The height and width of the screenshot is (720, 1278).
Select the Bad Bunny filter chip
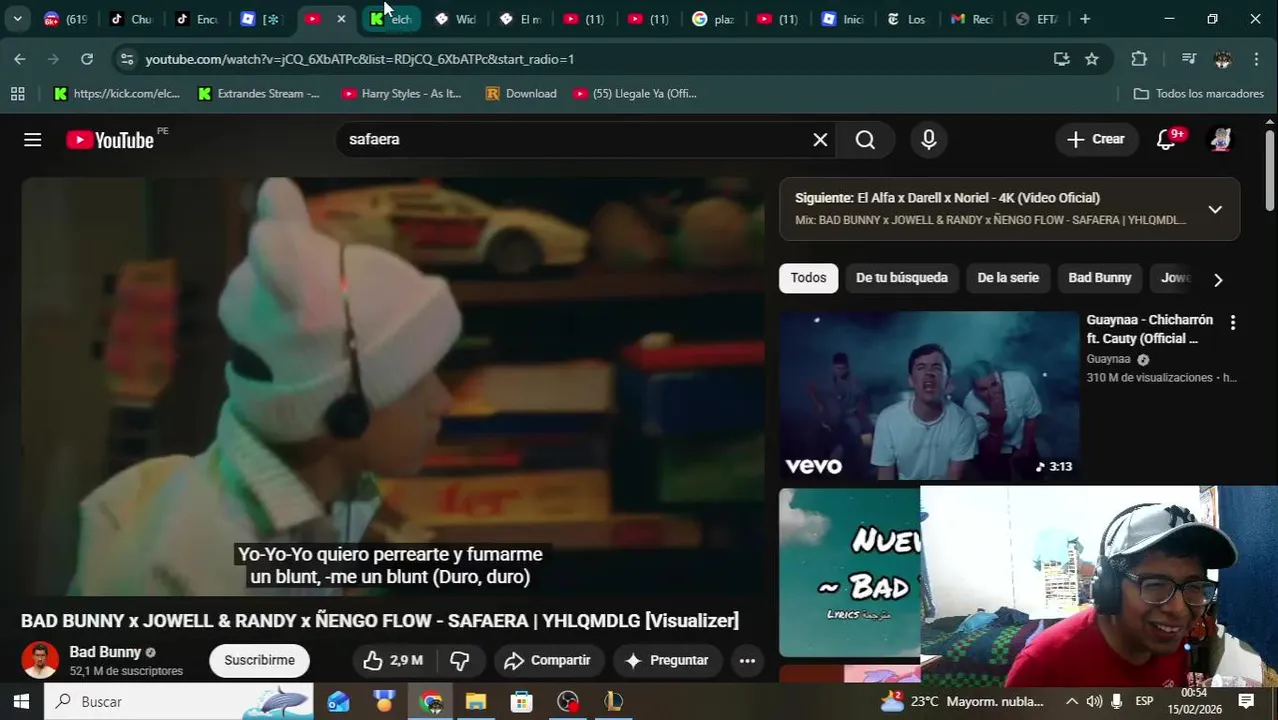tap(1100, 278)
